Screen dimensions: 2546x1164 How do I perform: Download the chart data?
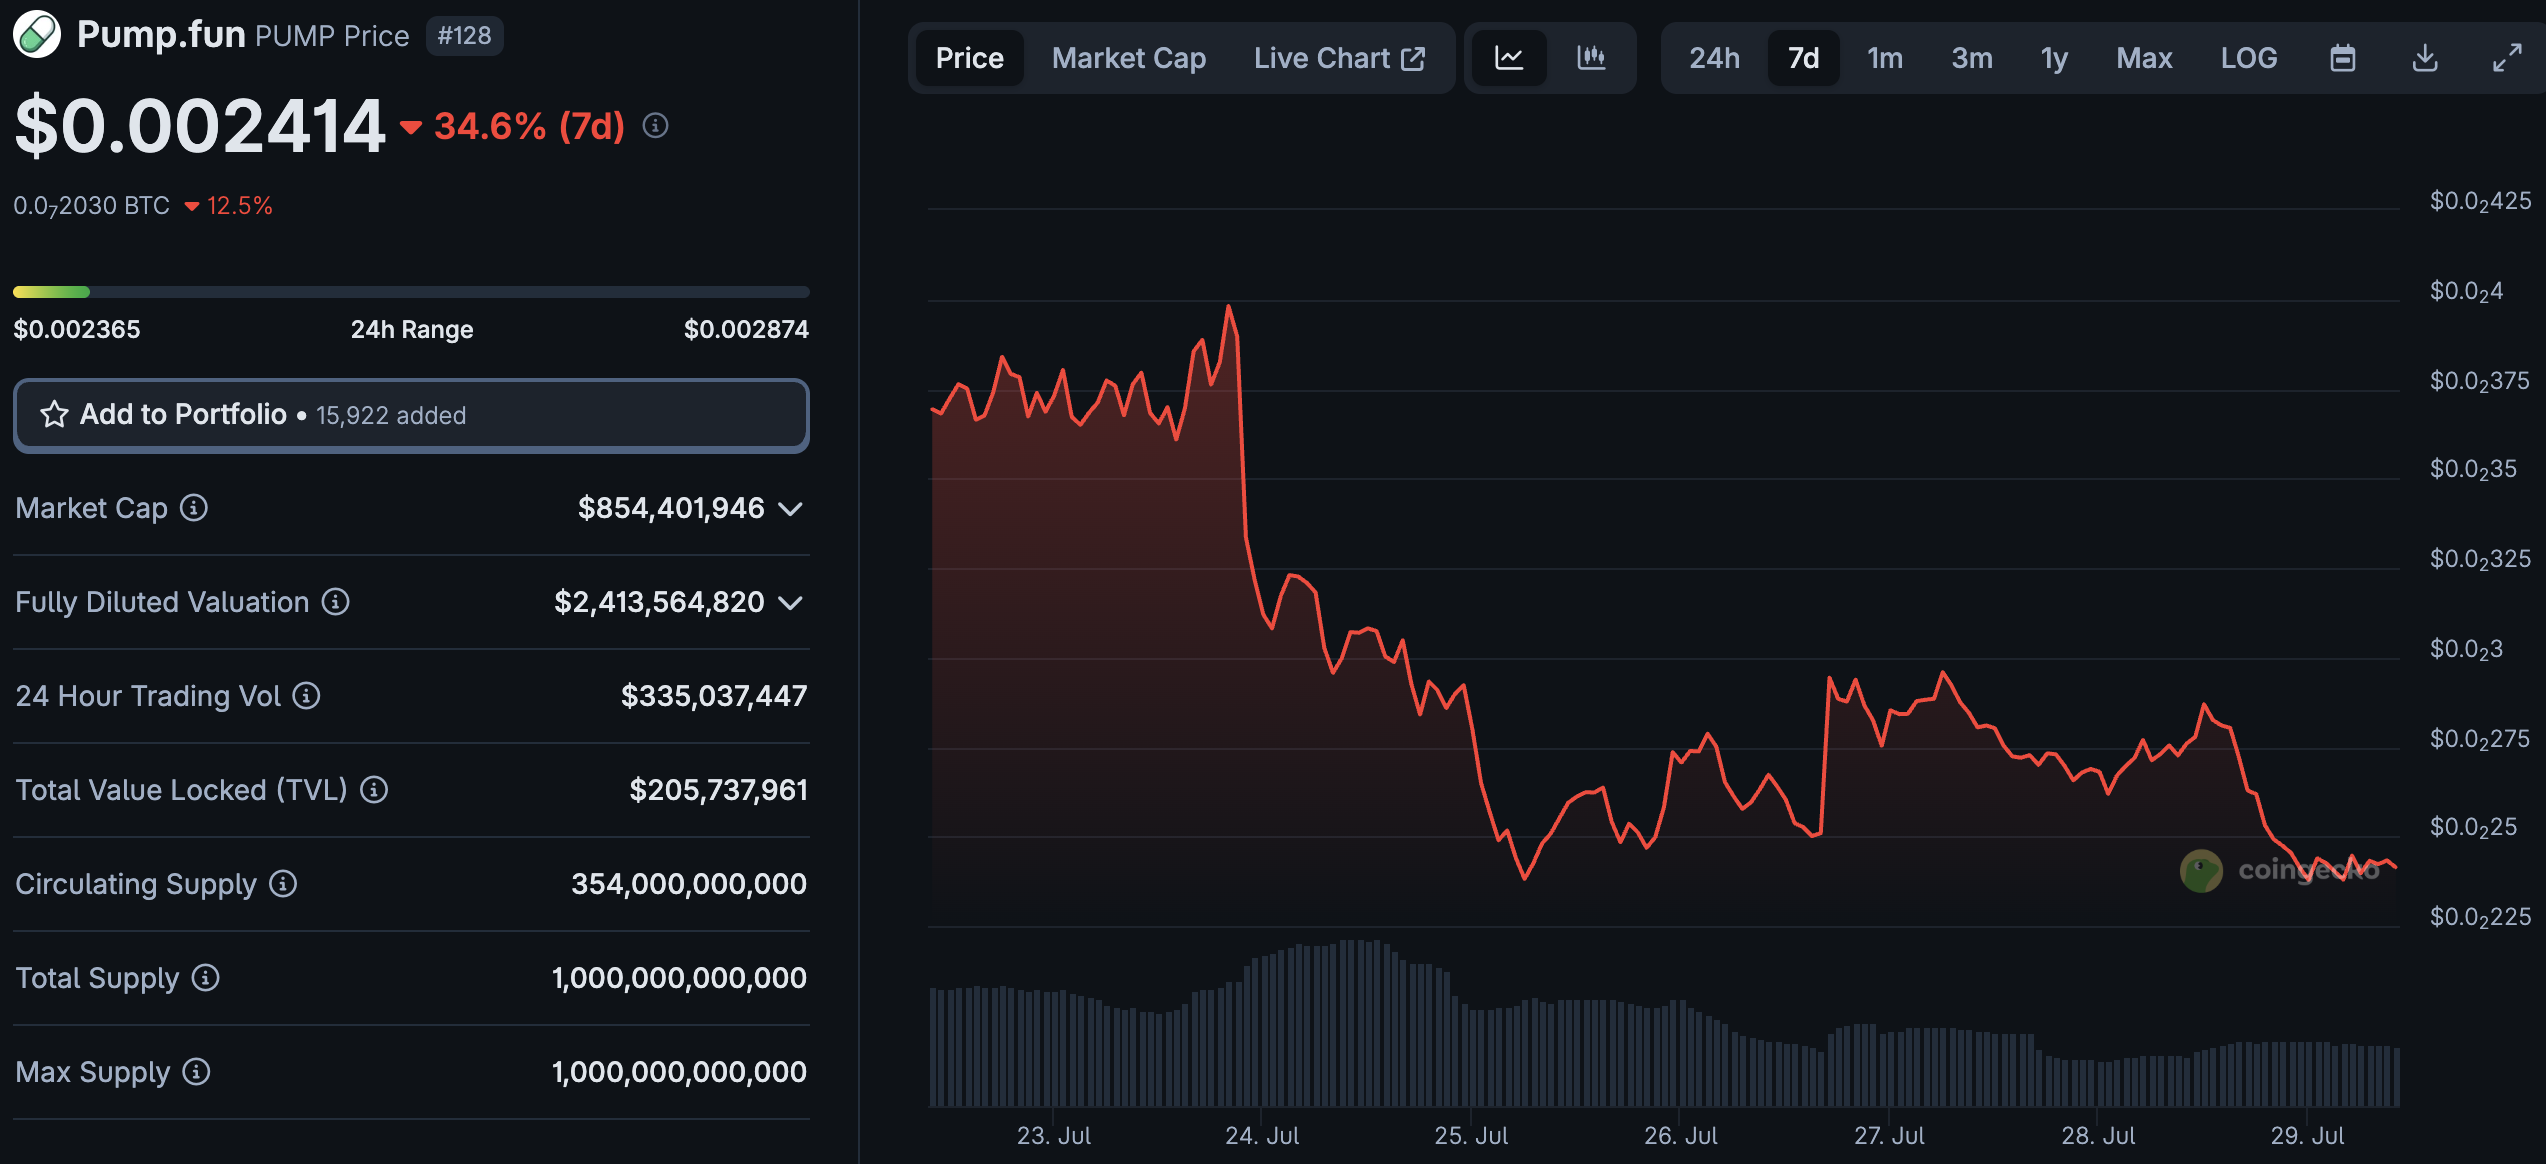pos(2425,58)
